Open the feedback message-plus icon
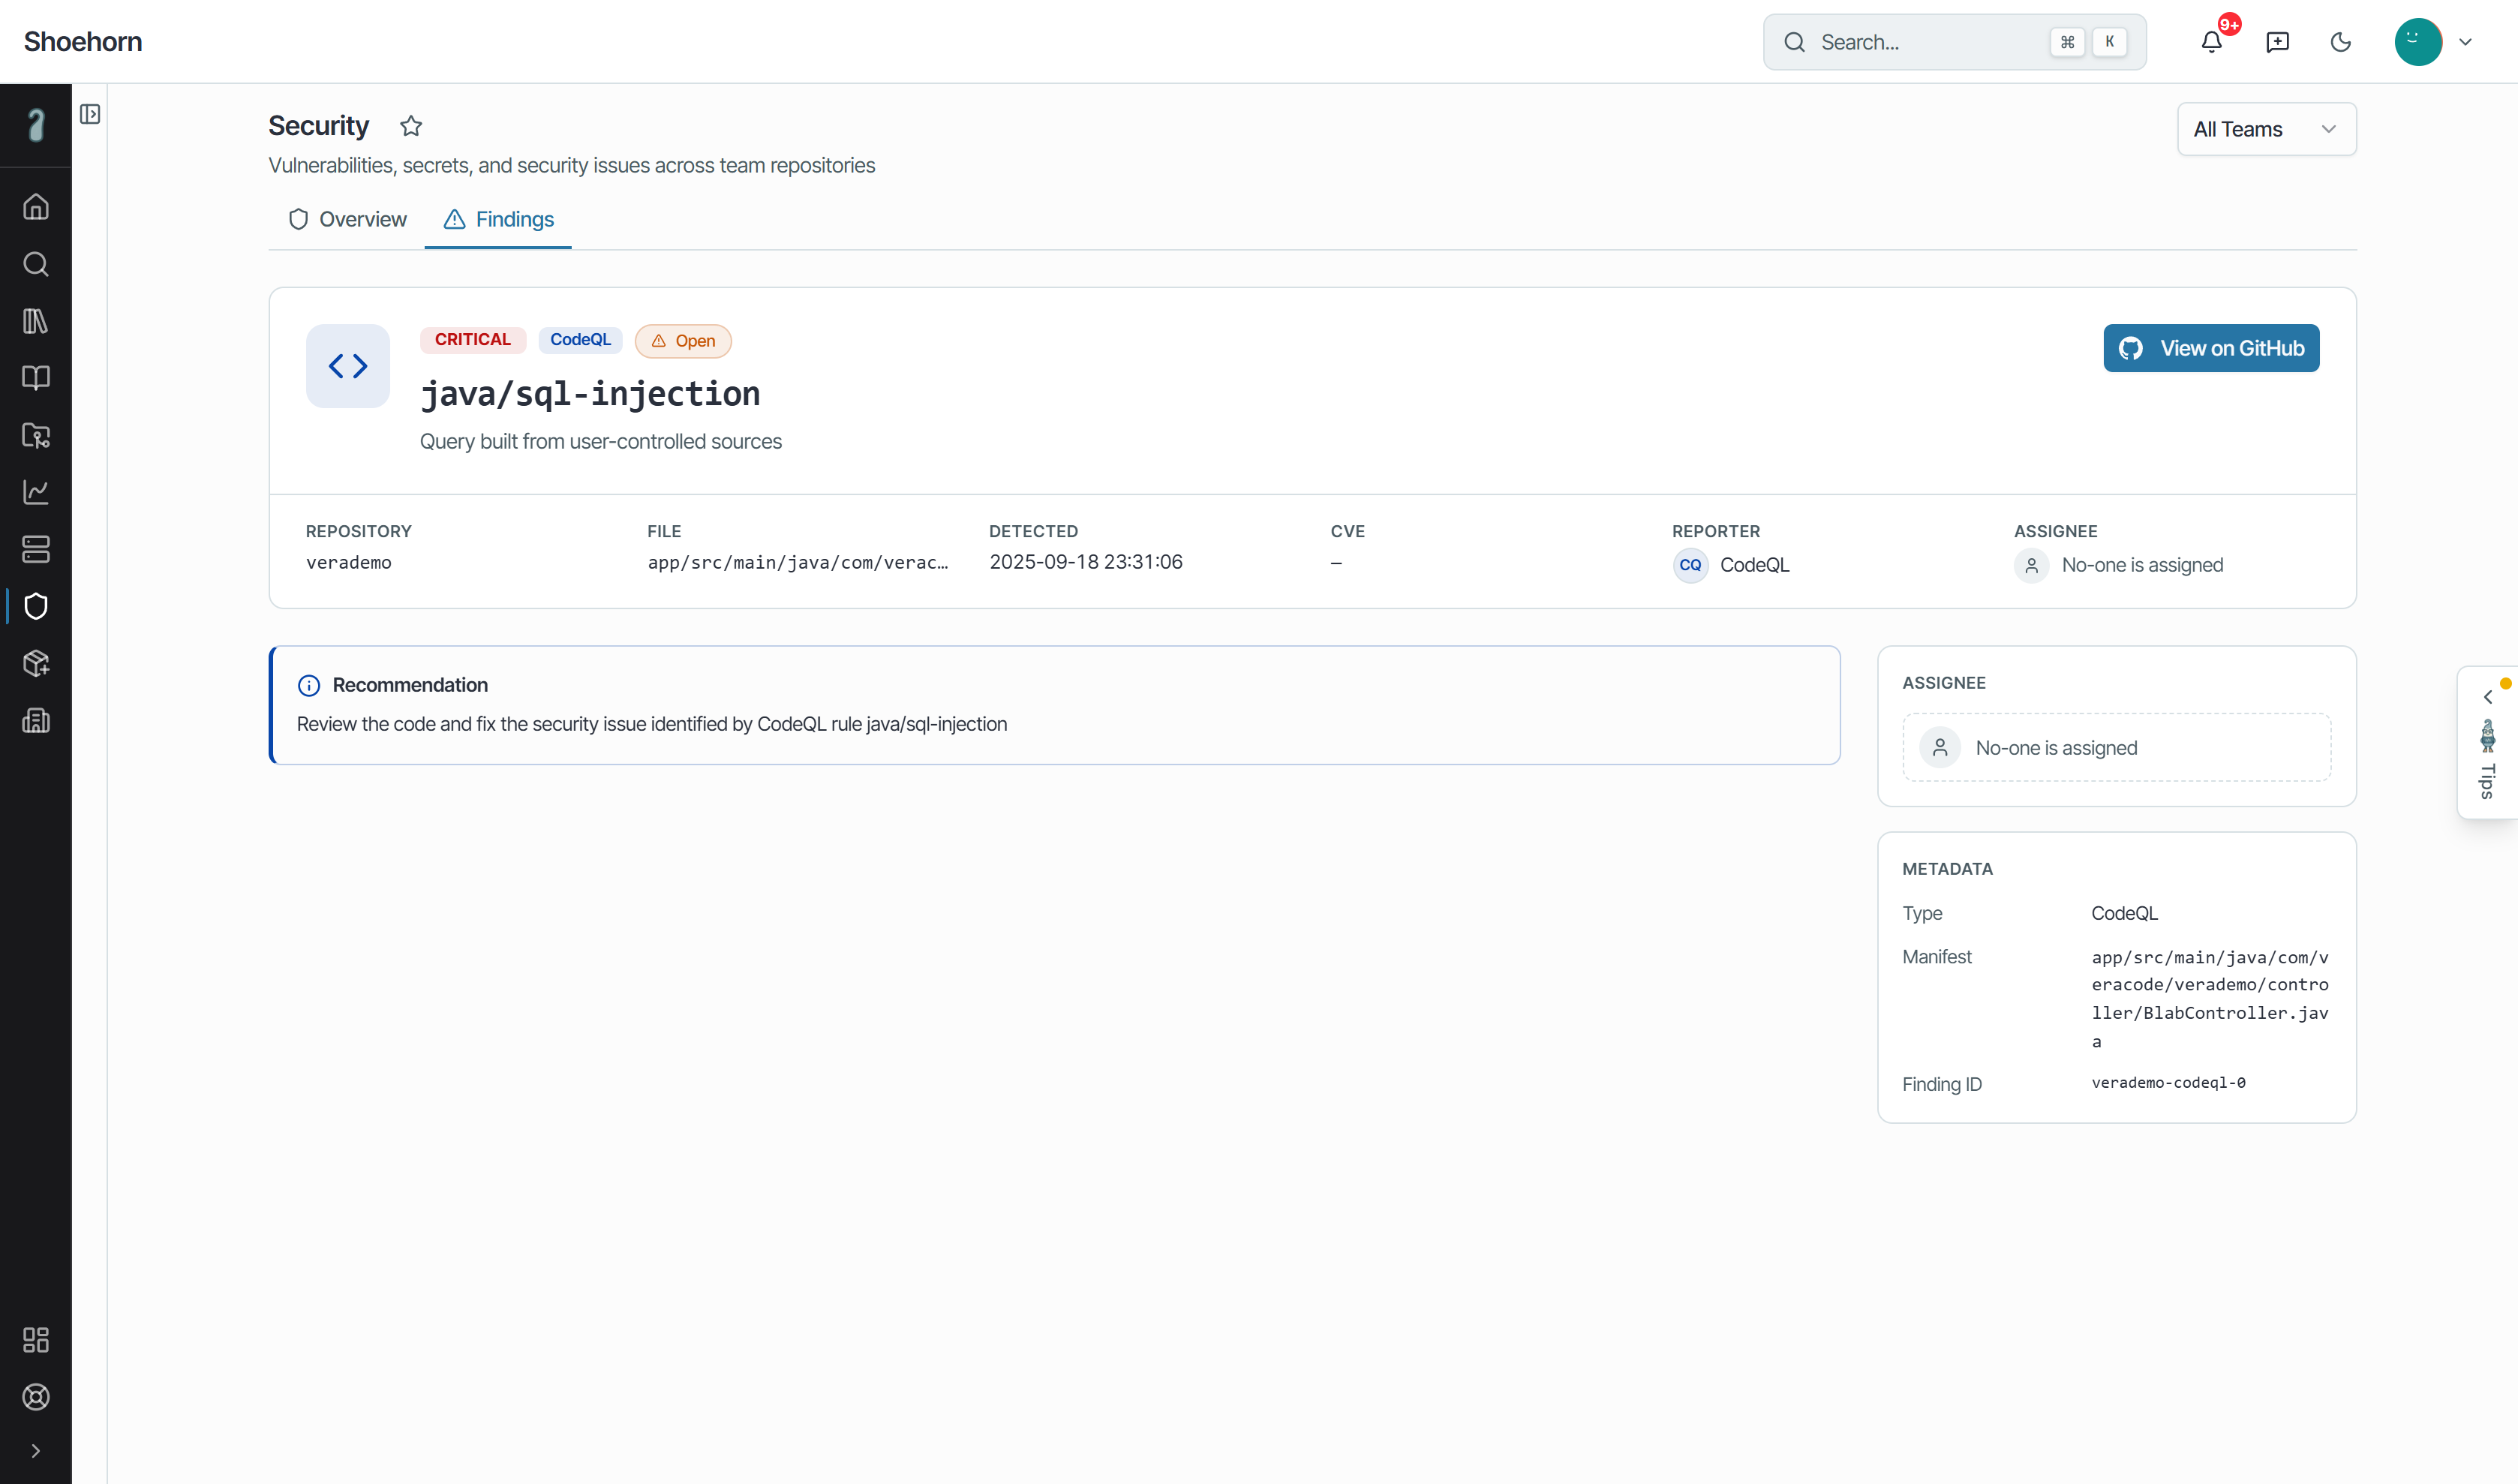The width and height of the screenshot is (2518, 1484). (x=2278, y=42)
